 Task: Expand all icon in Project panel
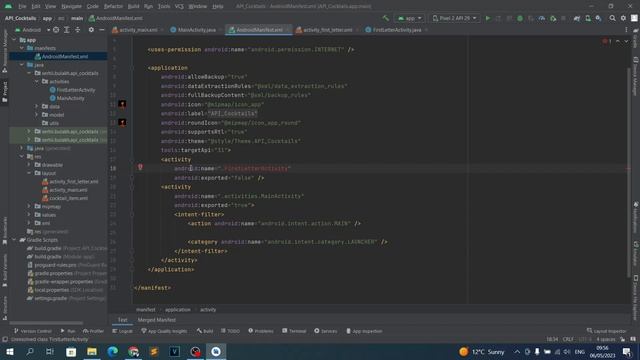(67, 30)
